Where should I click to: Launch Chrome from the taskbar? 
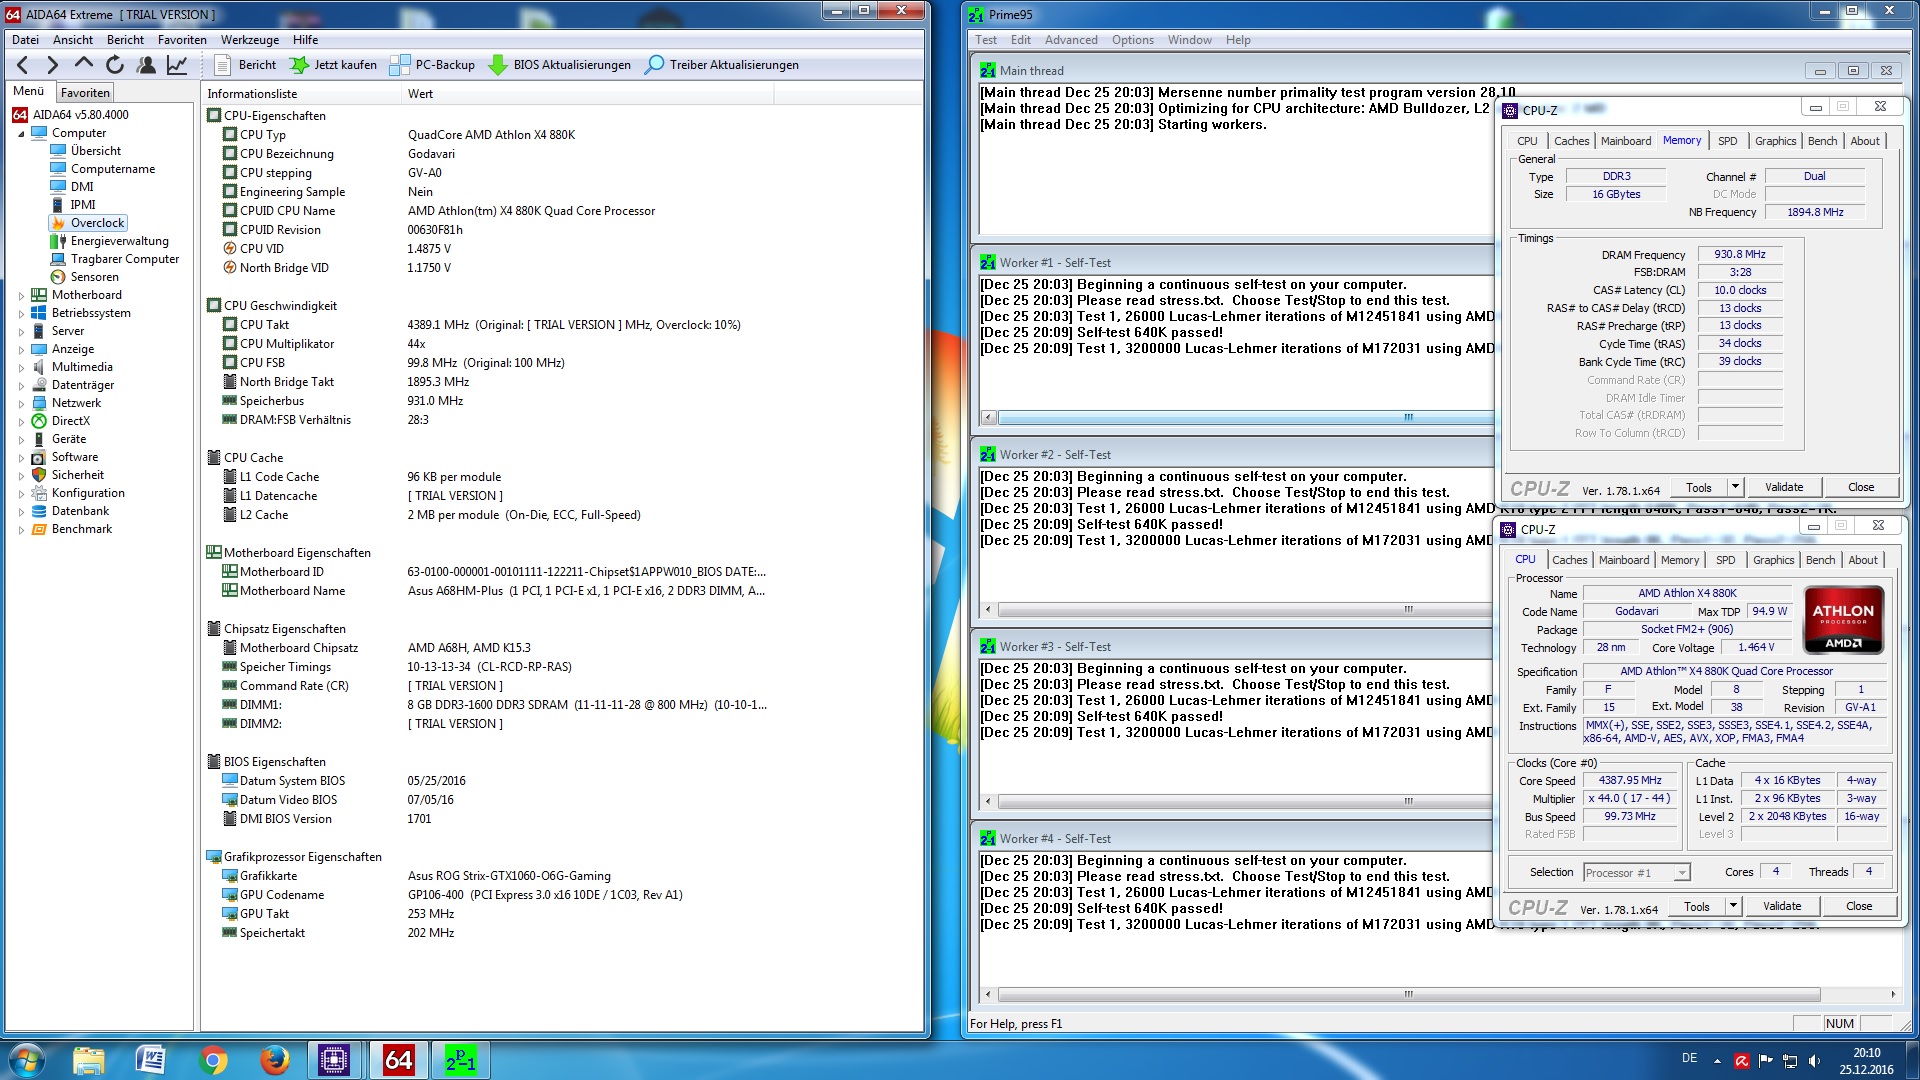212,1059
